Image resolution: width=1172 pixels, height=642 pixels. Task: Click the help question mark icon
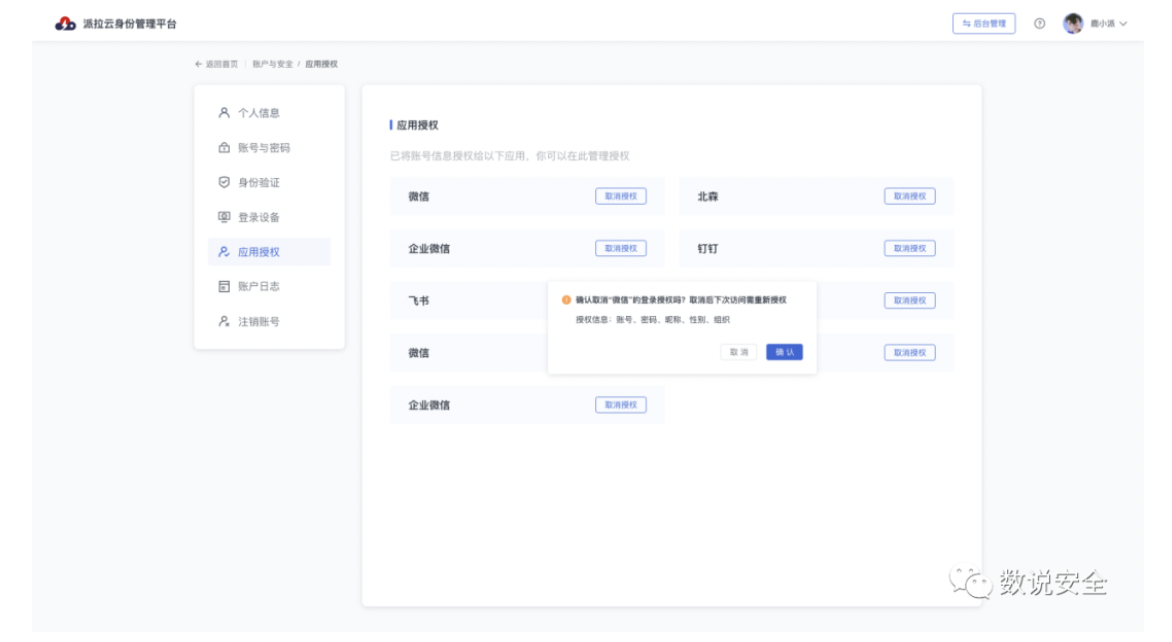coord(1039,24)
